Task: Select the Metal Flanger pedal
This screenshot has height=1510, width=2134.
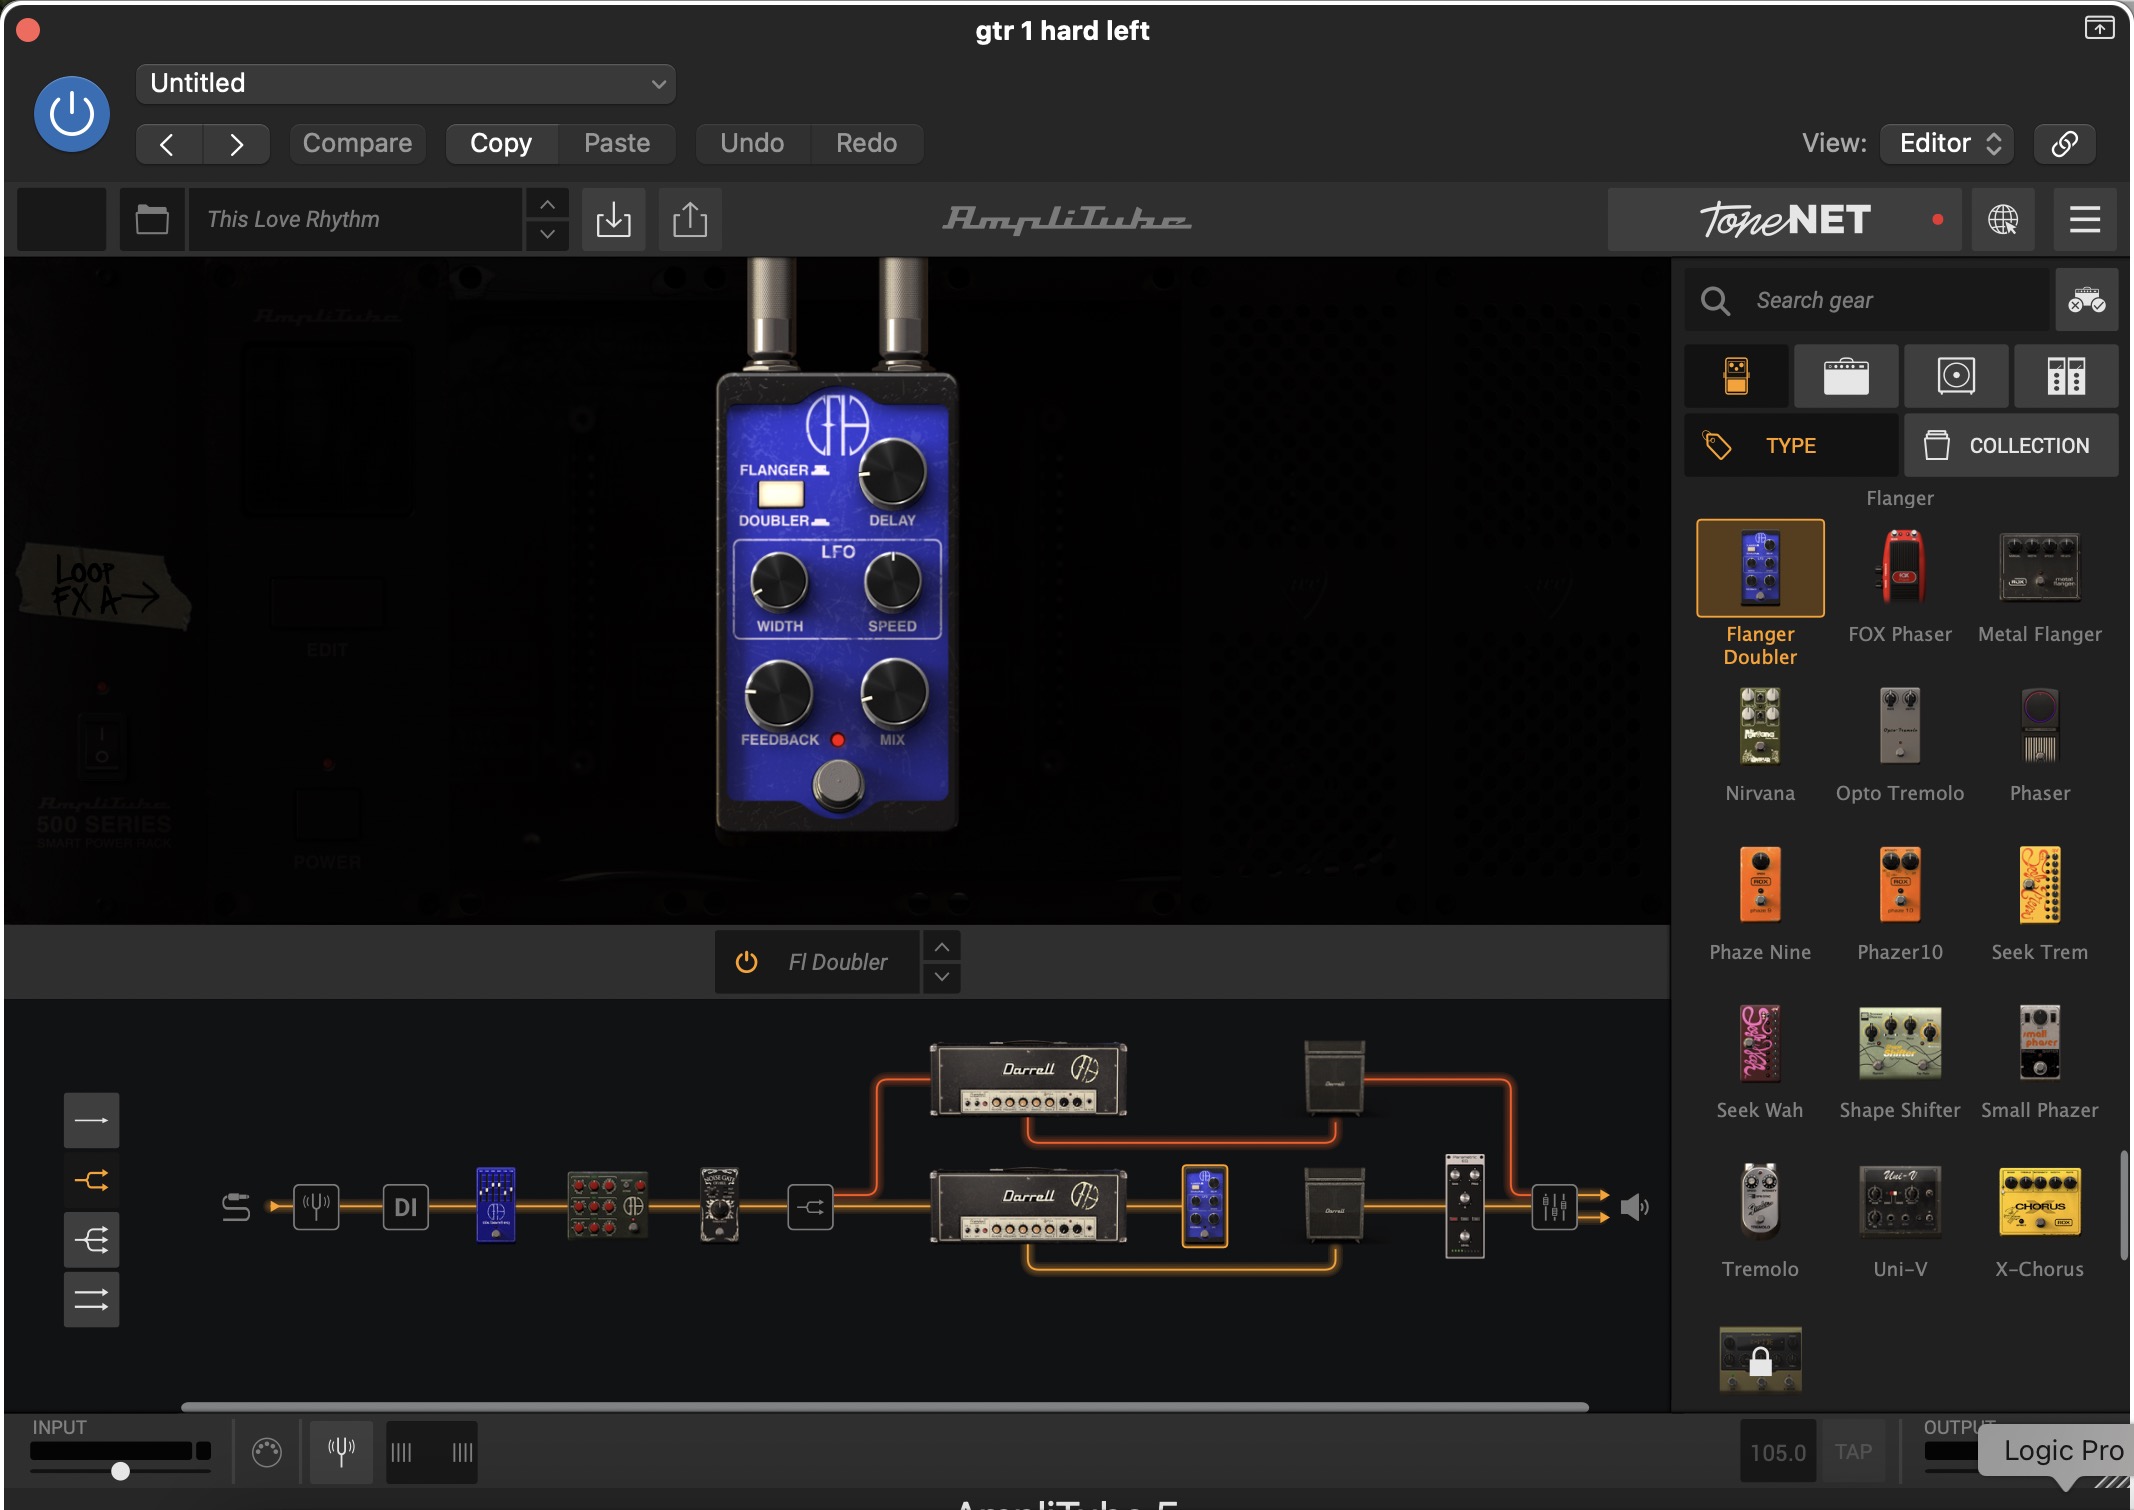Action: [2040, 568]
